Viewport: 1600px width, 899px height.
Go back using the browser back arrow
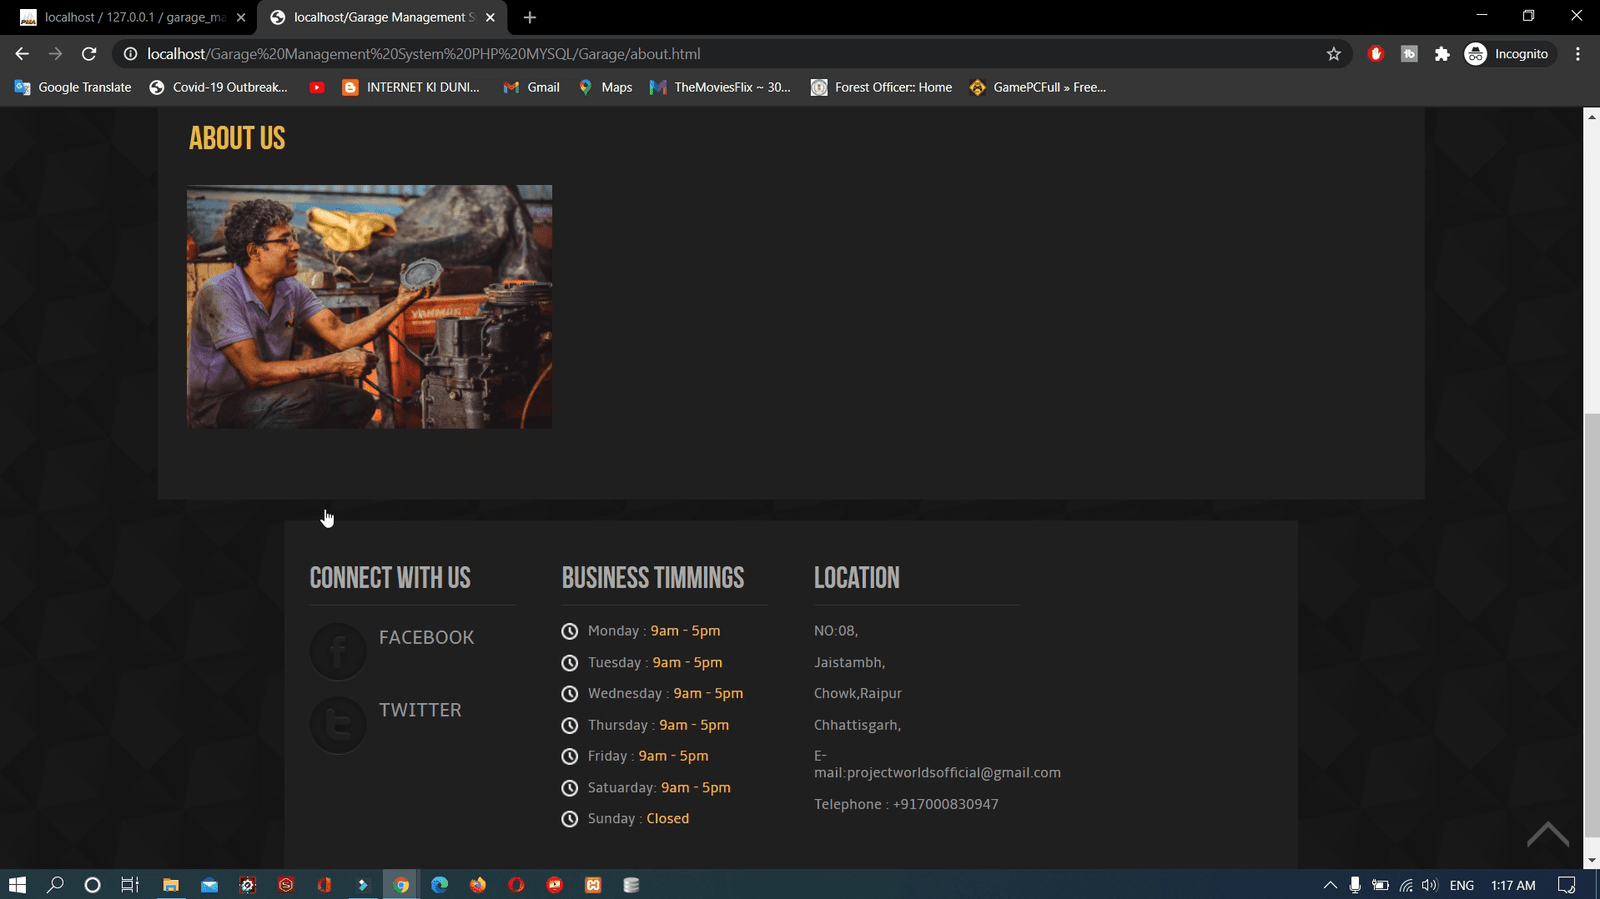pyautogui.click(x=22, y=54)
